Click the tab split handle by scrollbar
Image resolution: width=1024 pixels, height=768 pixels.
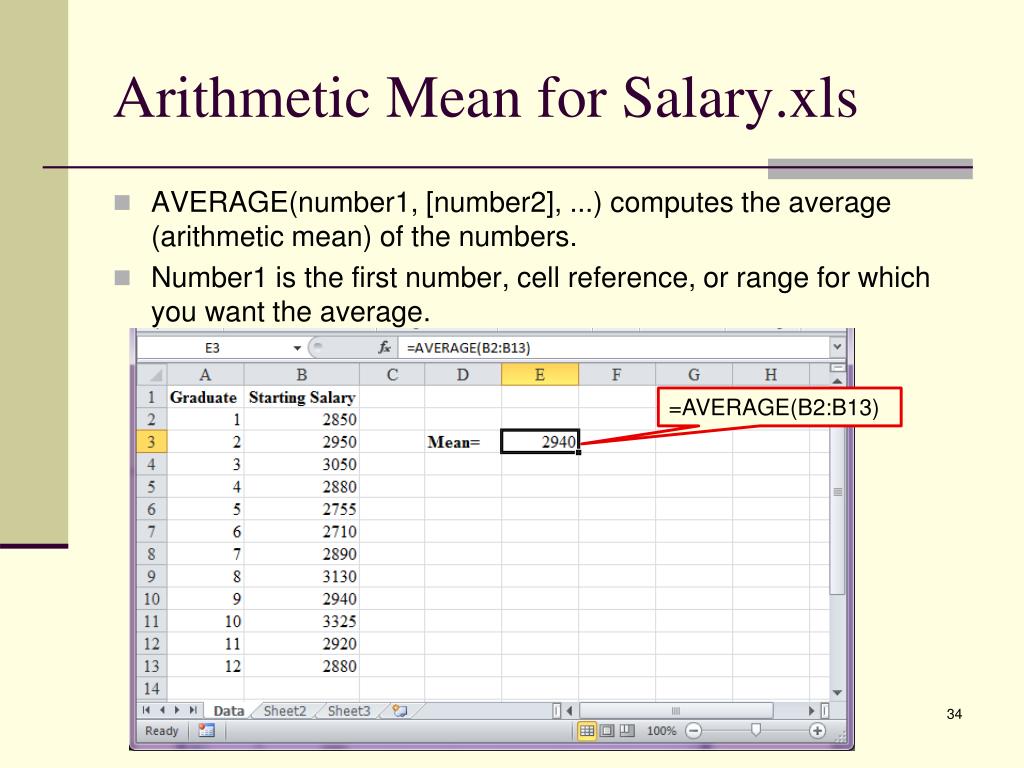pyautogui.click(x=556, y=710)
